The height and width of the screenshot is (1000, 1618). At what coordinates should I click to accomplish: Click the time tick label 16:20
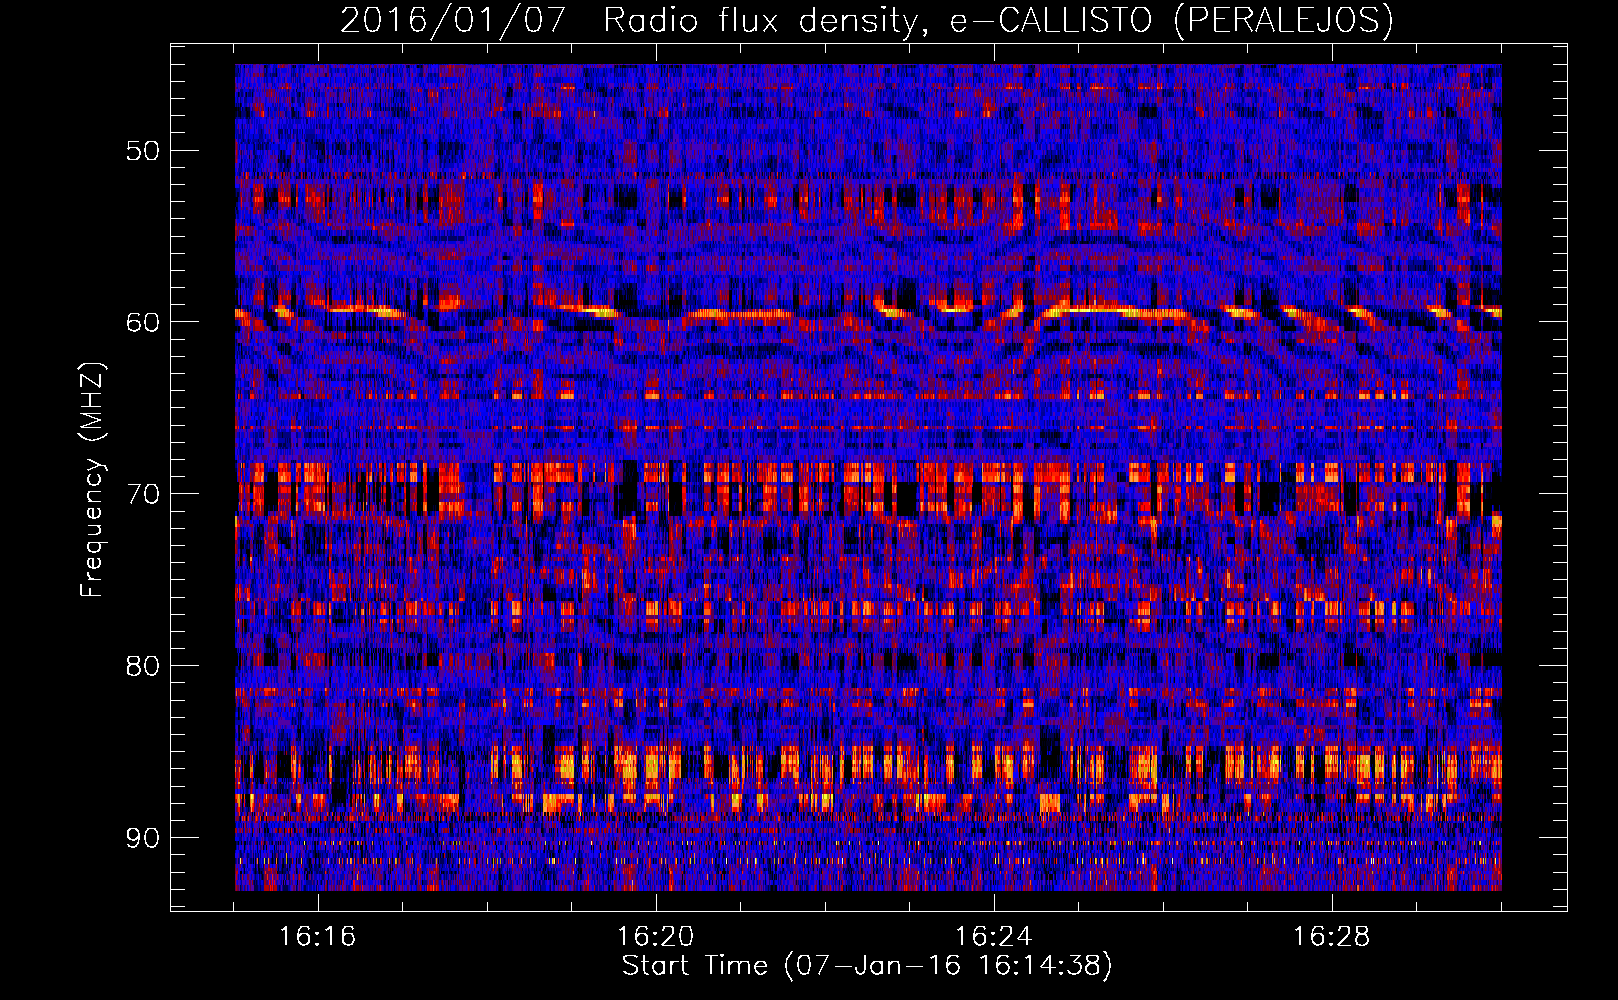click(656, 937)
